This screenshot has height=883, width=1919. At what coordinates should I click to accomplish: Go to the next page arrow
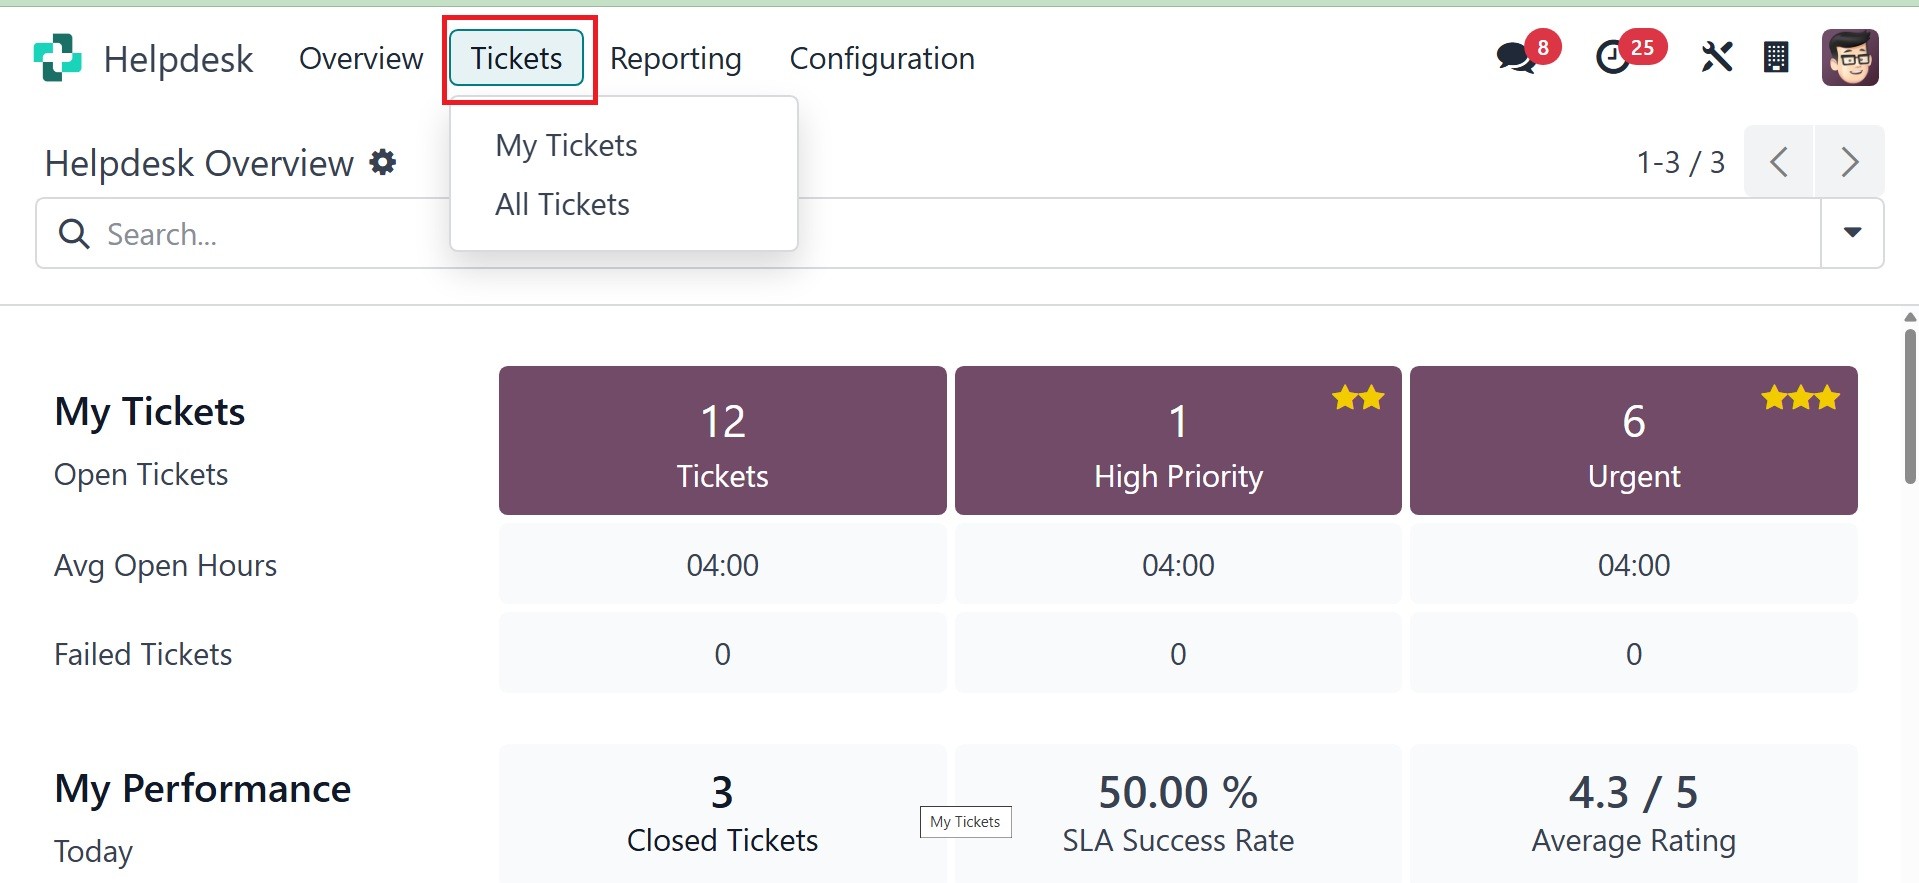click(1850, 162)
